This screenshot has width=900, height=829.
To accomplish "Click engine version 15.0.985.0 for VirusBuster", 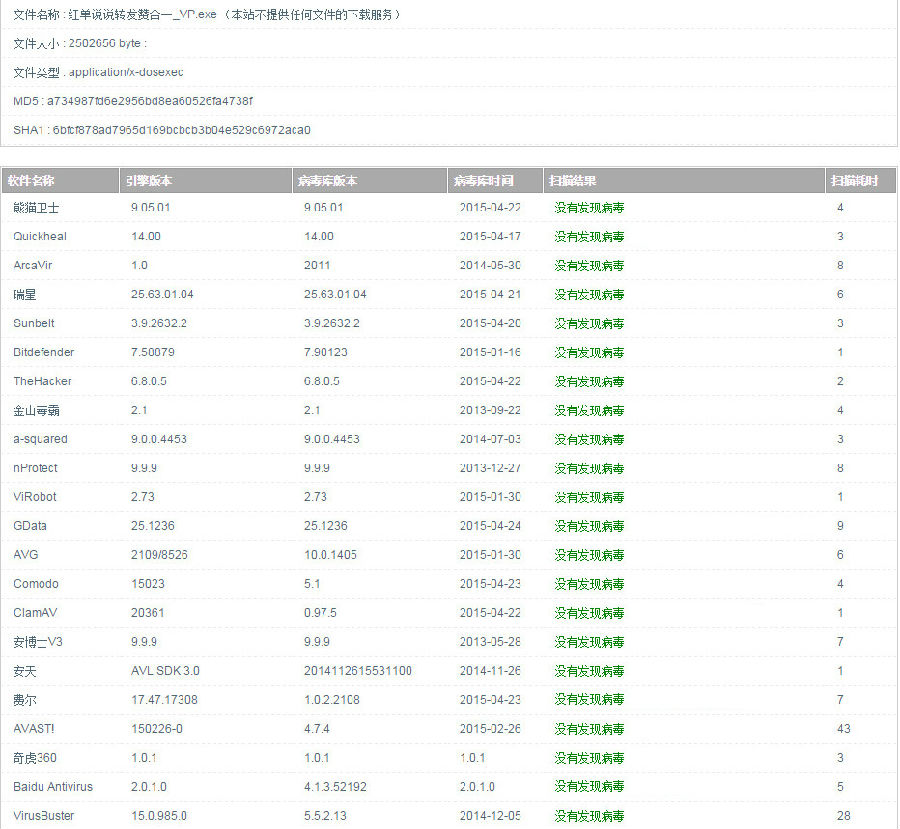I will [x=159, y=816].
